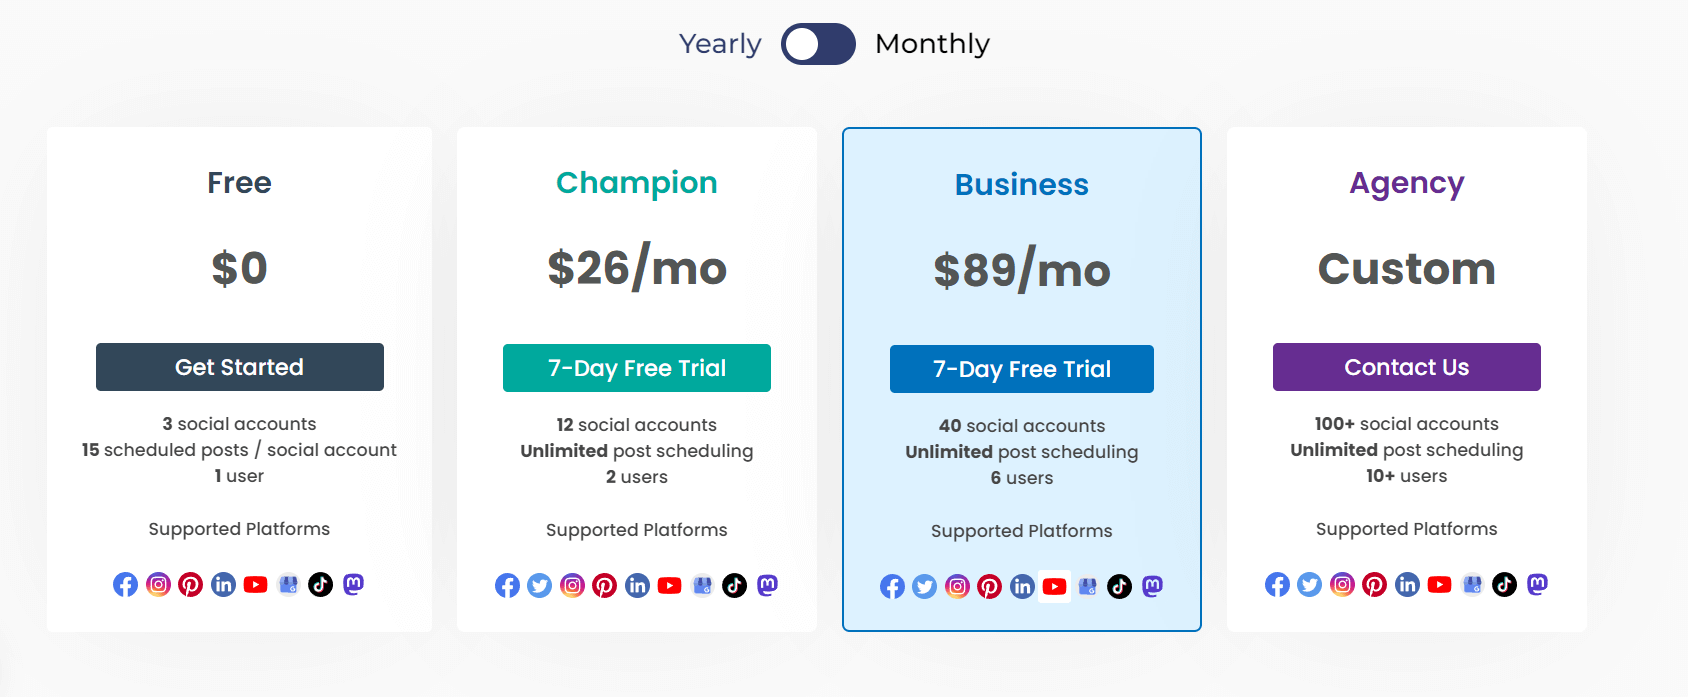
Task: Click Get Started on the Free plan
Action: pyautogui.click(x=239, y=367)
